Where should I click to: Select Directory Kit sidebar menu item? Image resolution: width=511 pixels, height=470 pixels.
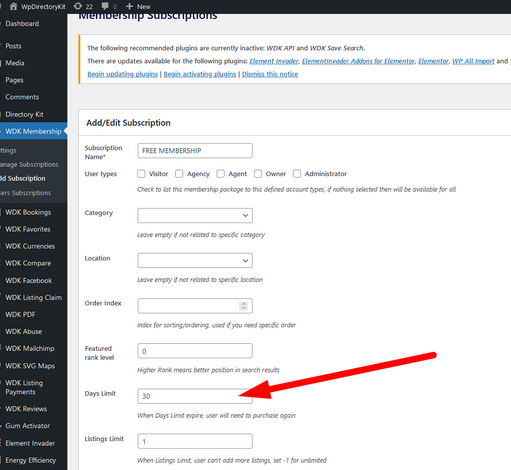click(24, 114)
